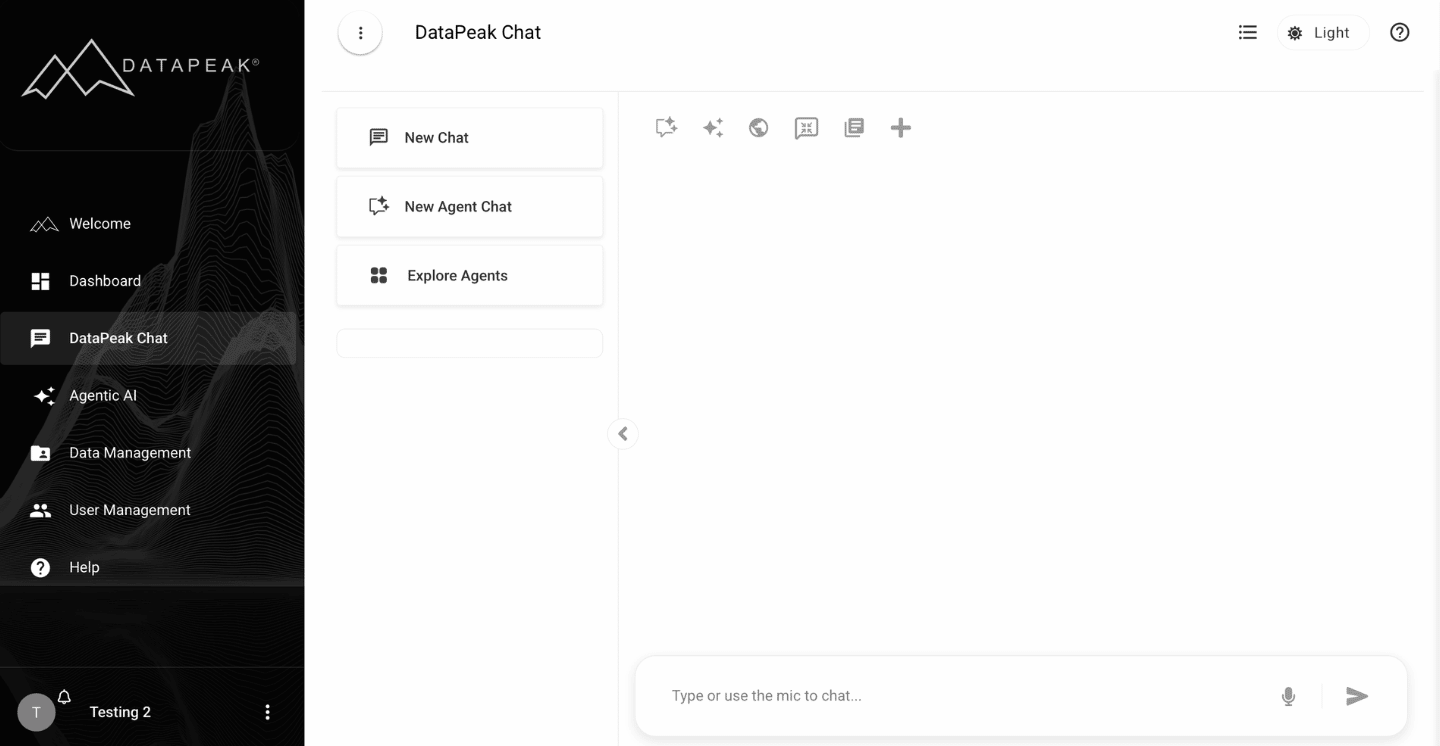Open the three-dot menu beside Testing 2
Image resolution: width=1440 pixels, height=746 pixels.
(267, 712)
